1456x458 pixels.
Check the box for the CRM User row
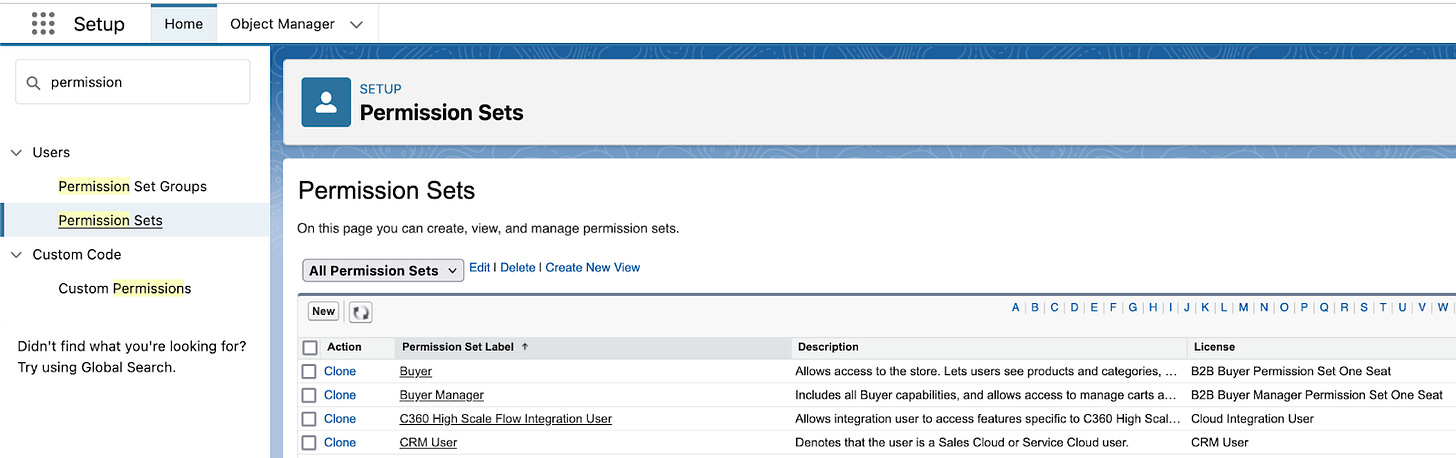(310, 442)
